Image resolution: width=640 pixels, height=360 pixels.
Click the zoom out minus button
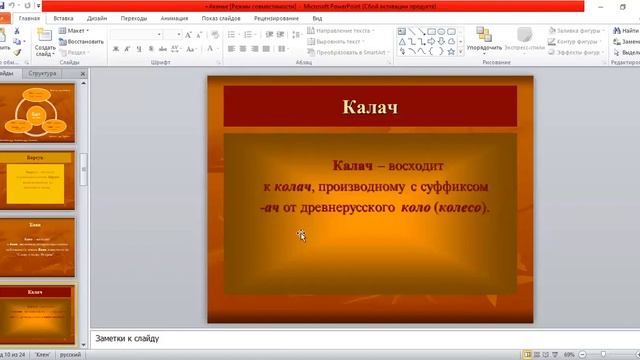point(582,355)
